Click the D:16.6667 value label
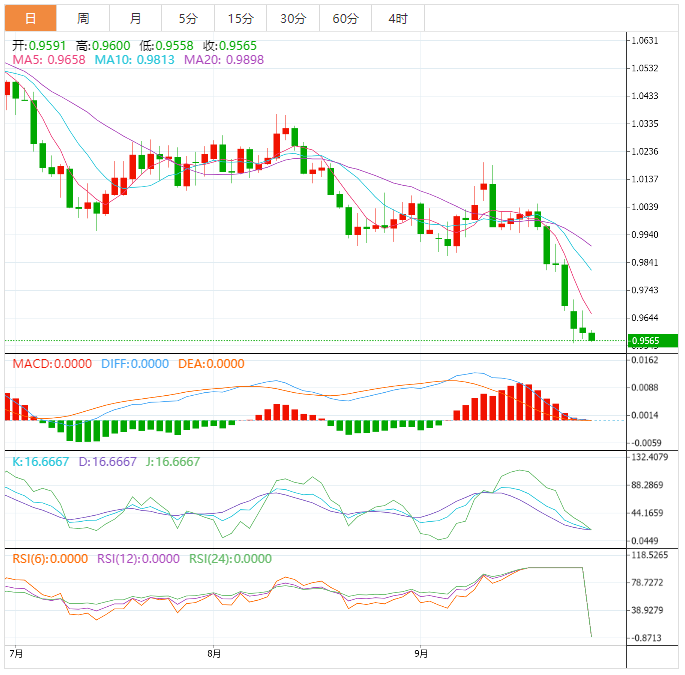 (107, 461)
